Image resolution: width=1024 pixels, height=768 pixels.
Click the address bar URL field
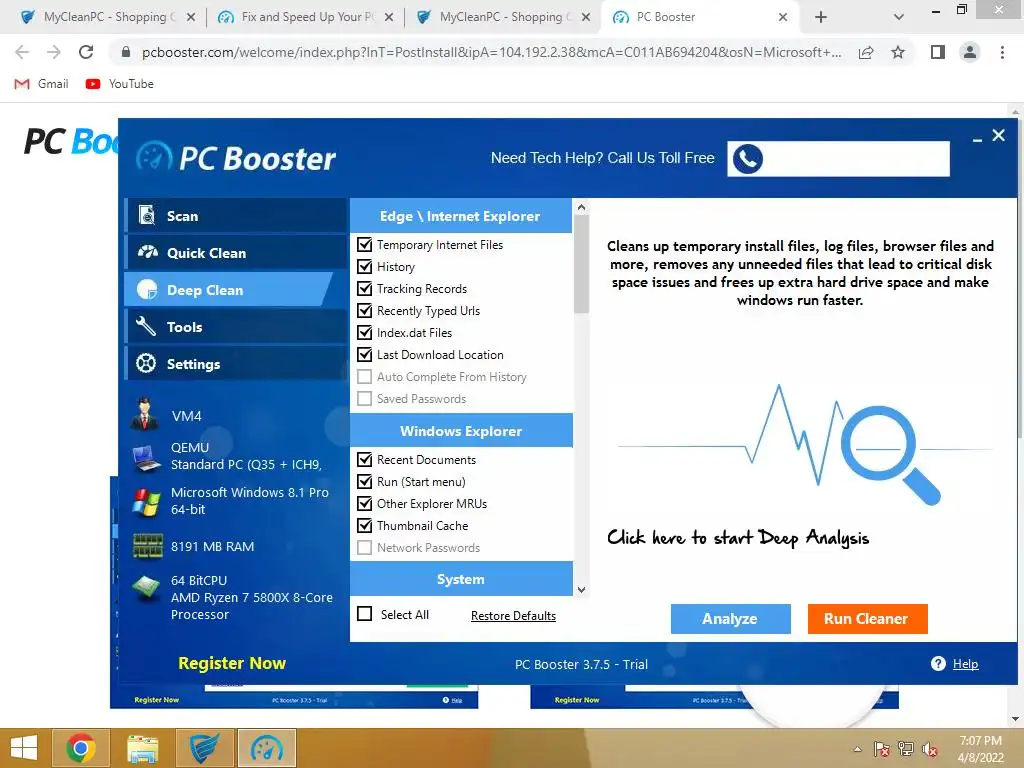click(x=490, y=52)
